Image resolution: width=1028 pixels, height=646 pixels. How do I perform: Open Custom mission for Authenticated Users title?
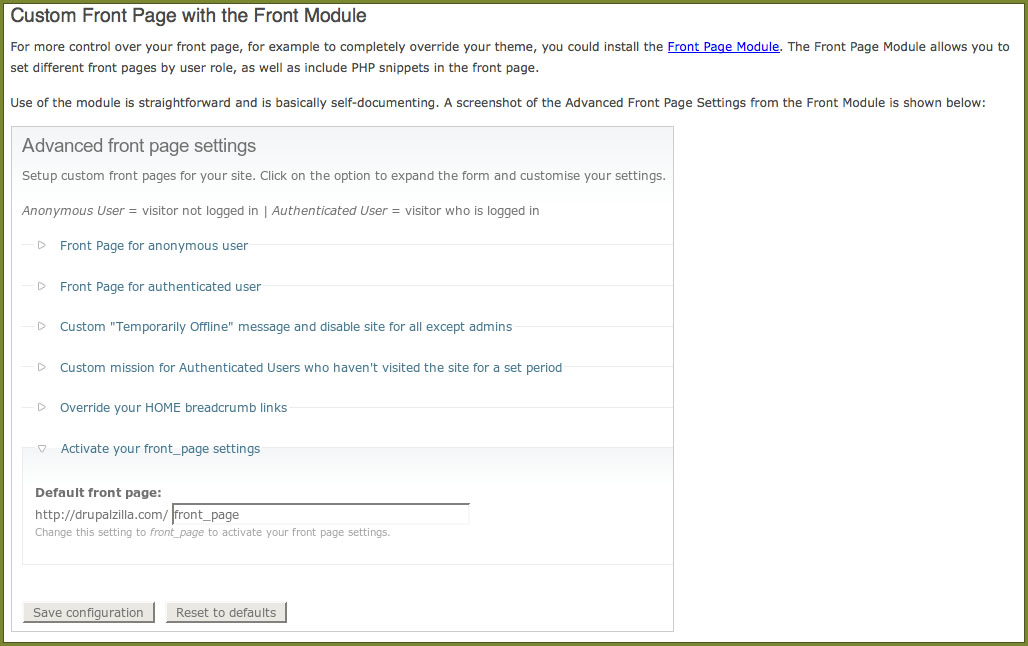coord(311,367)
